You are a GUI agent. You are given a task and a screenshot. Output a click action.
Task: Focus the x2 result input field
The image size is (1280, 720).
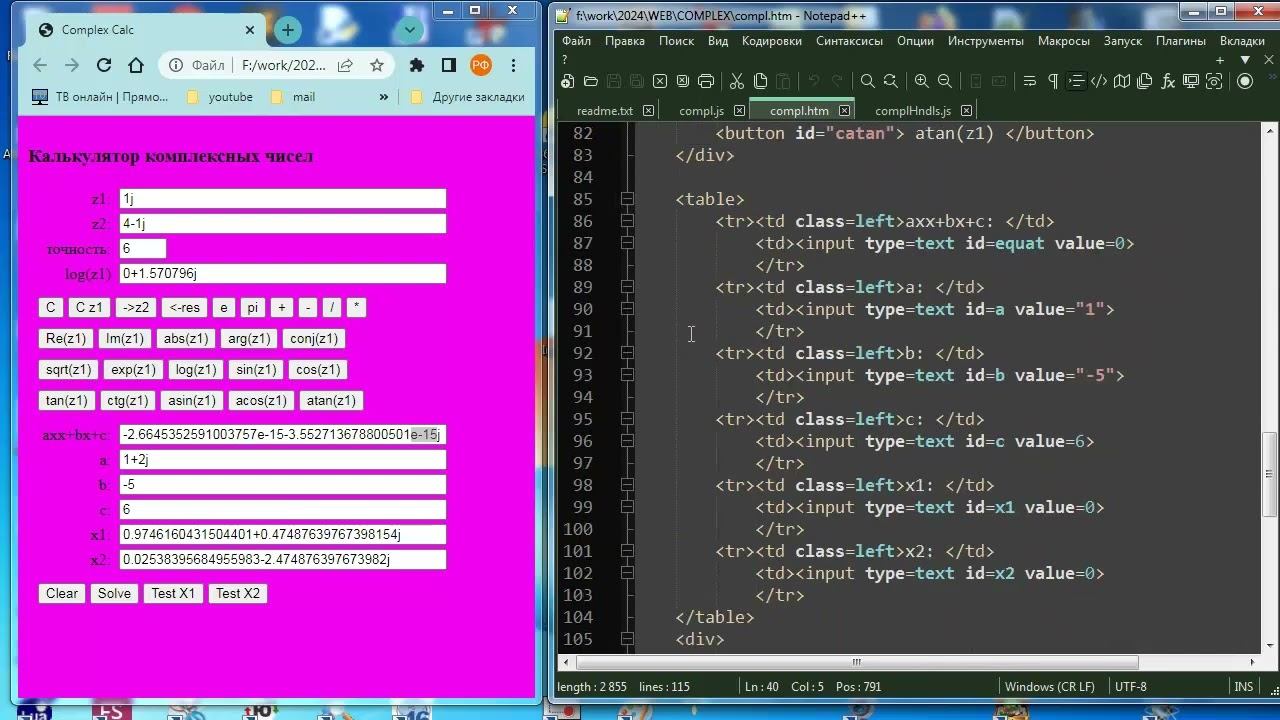283,560
